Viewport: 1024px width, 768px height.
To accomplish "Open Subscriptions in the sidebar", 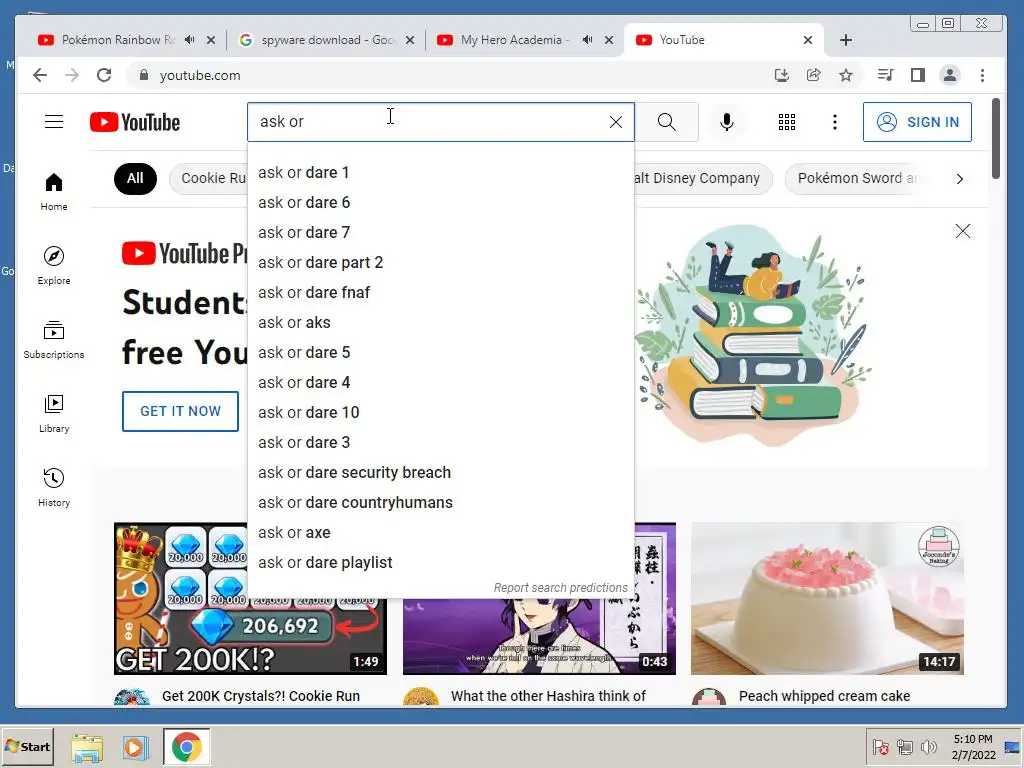I will tap(54, 340).
